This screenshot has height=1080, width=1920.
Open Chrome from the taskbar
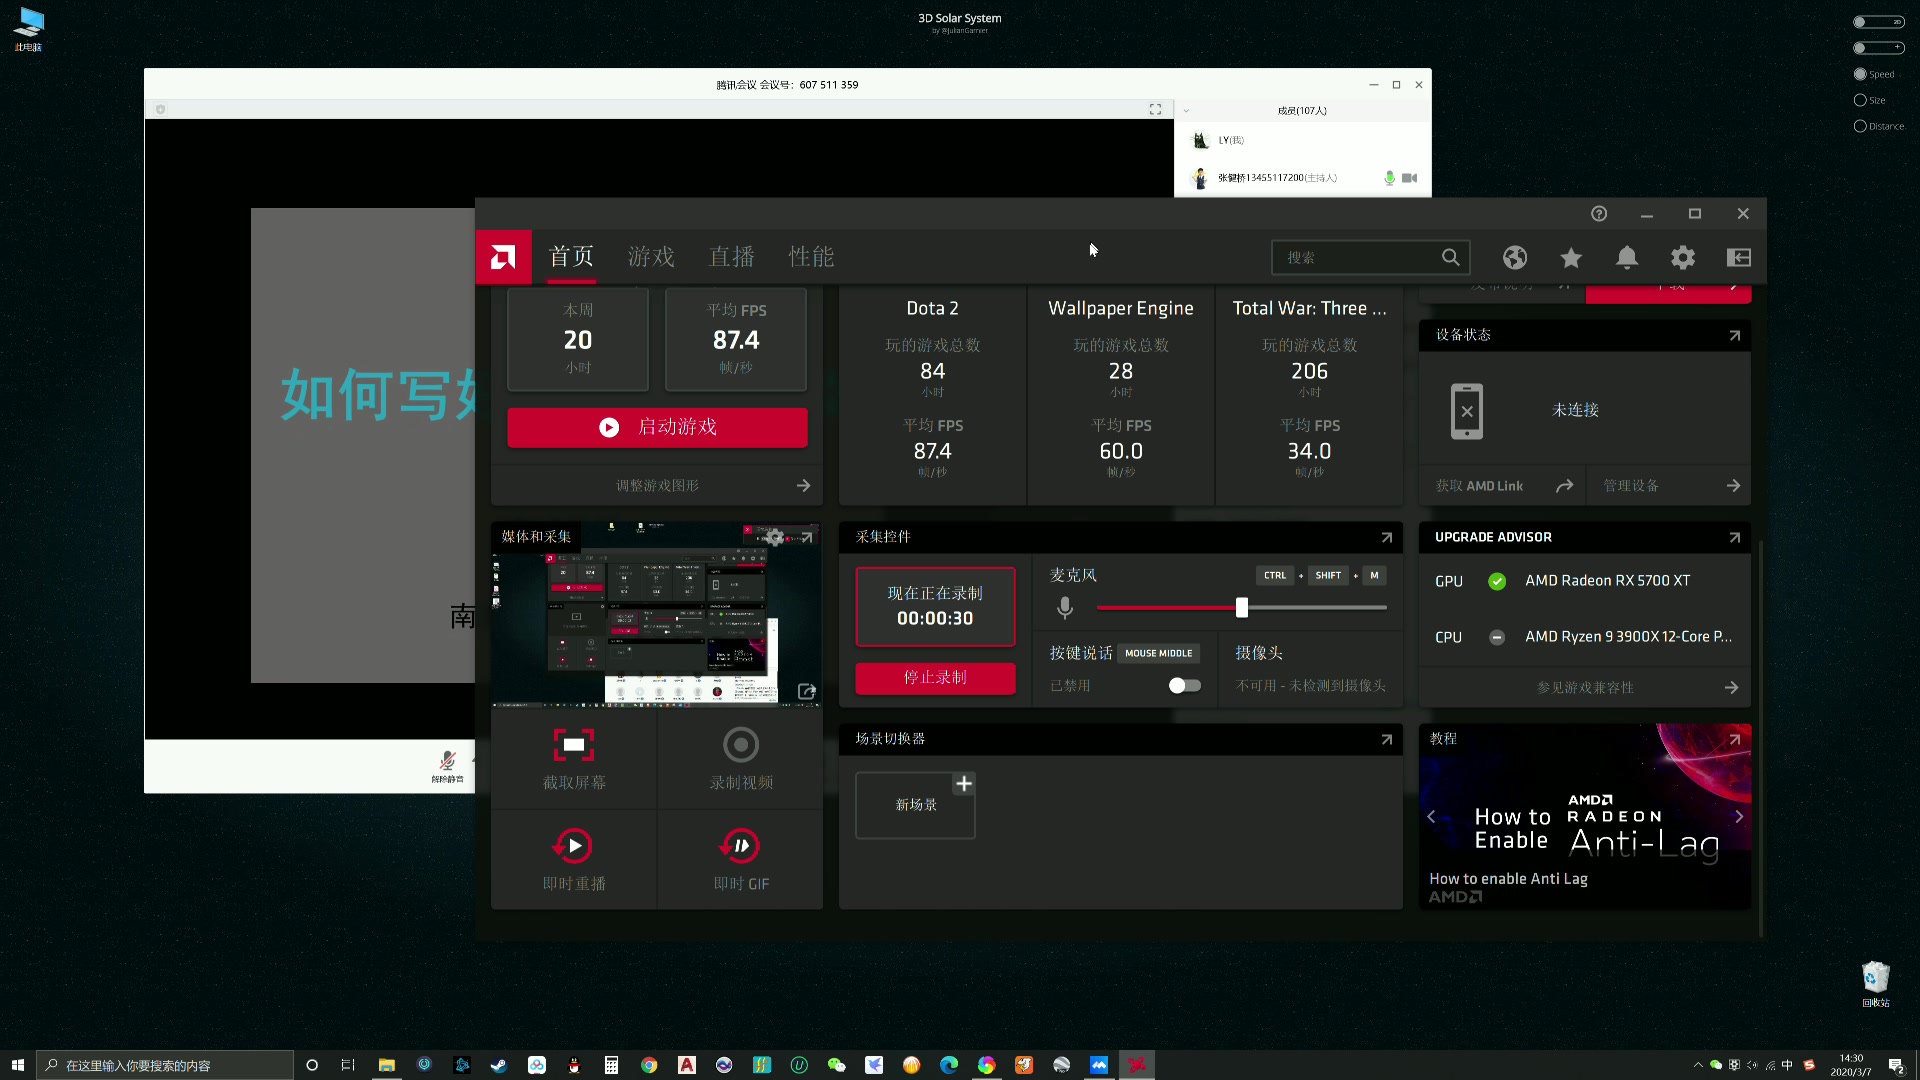coord(649,1065)
